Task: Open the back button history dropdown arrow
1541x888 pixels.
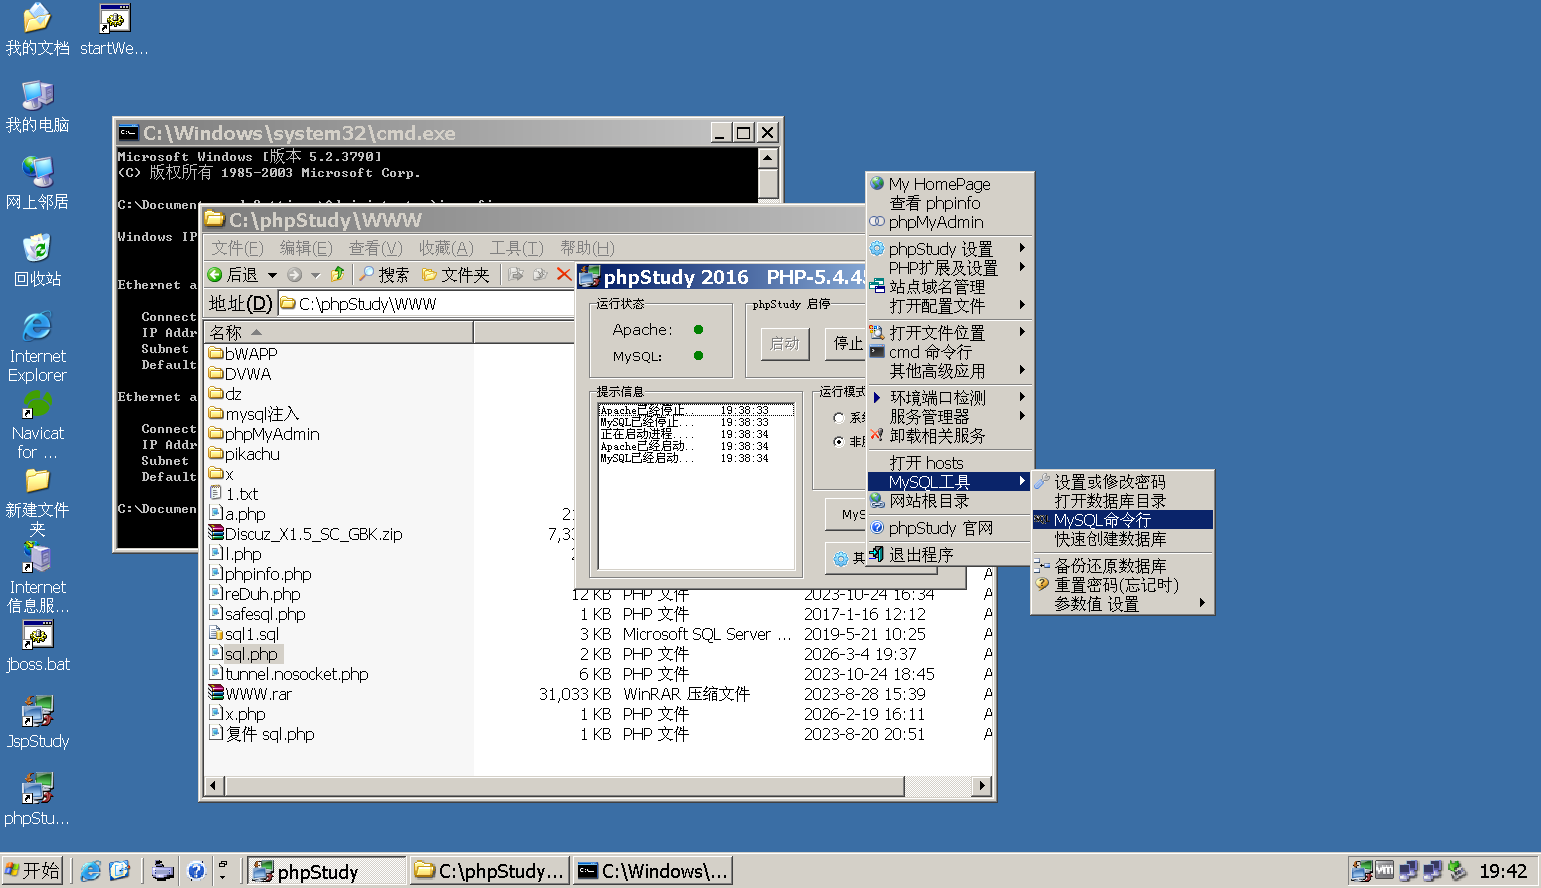Action: [272, 275]
